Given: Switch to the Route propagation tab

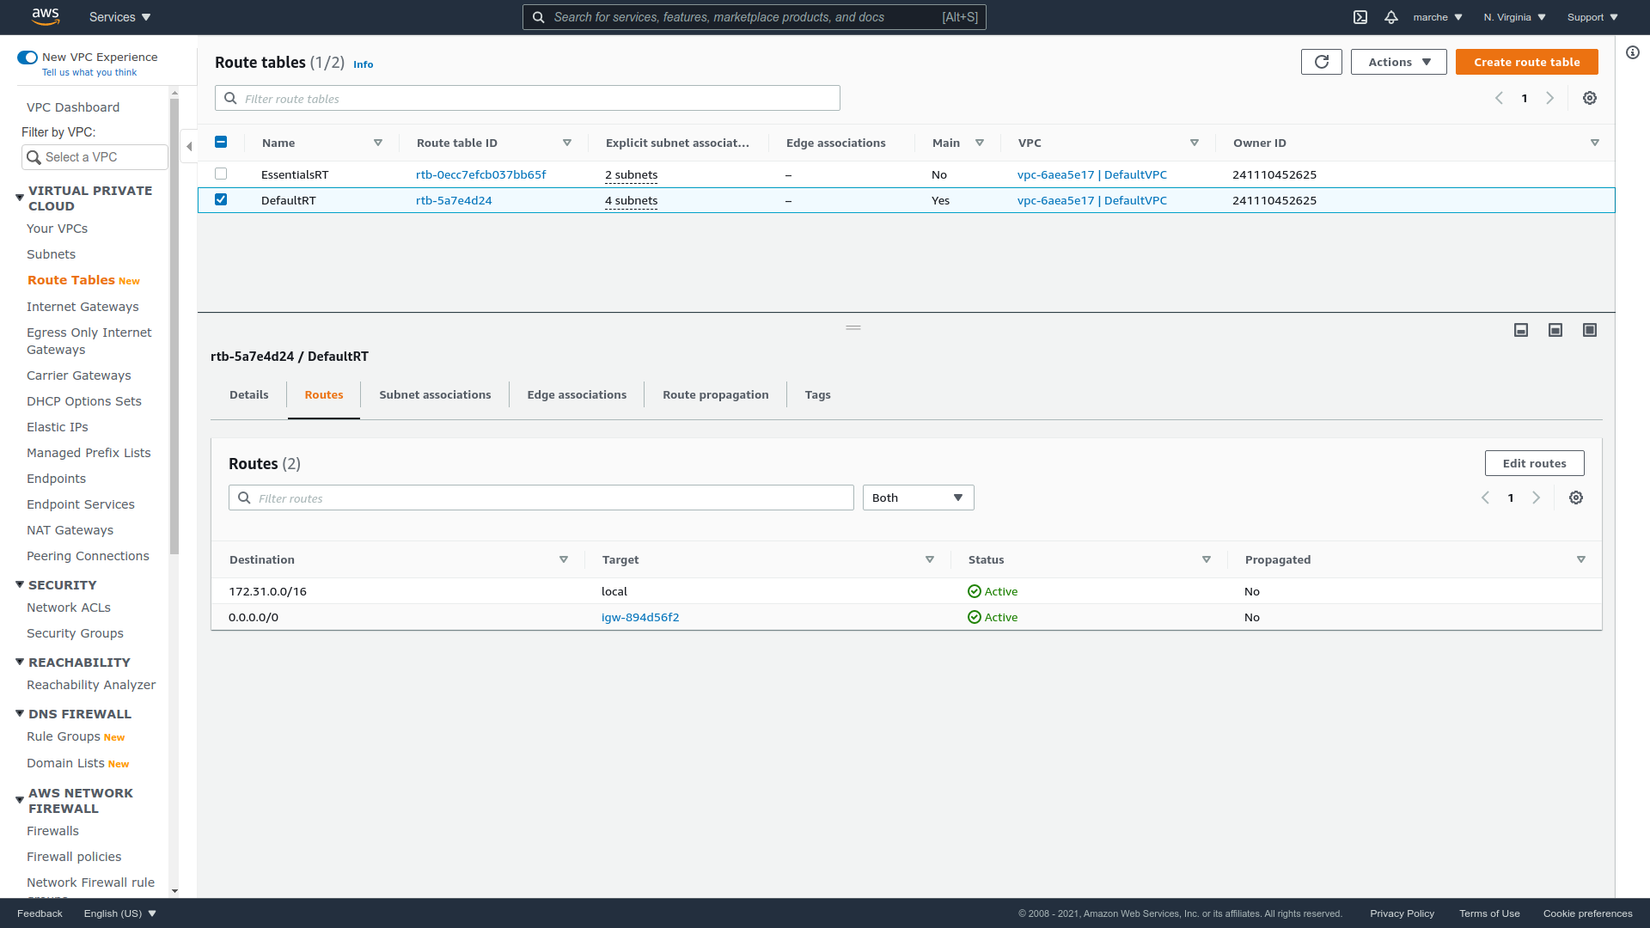Looking at the screenshot, I should click(716, 395).
